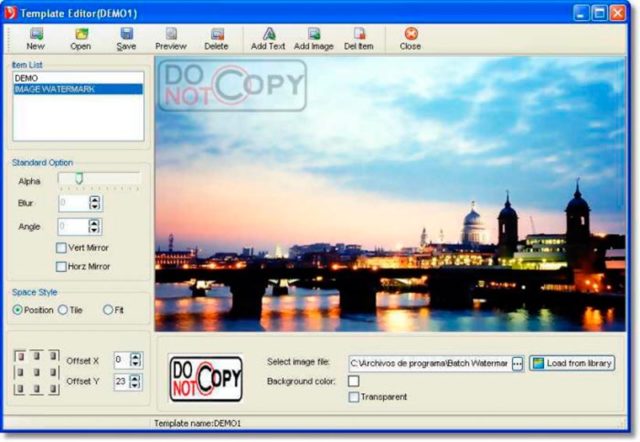Anchor watermark to bottom-left grid position
Viewport: 640px width, 442px height.
(x=21, y=388)
